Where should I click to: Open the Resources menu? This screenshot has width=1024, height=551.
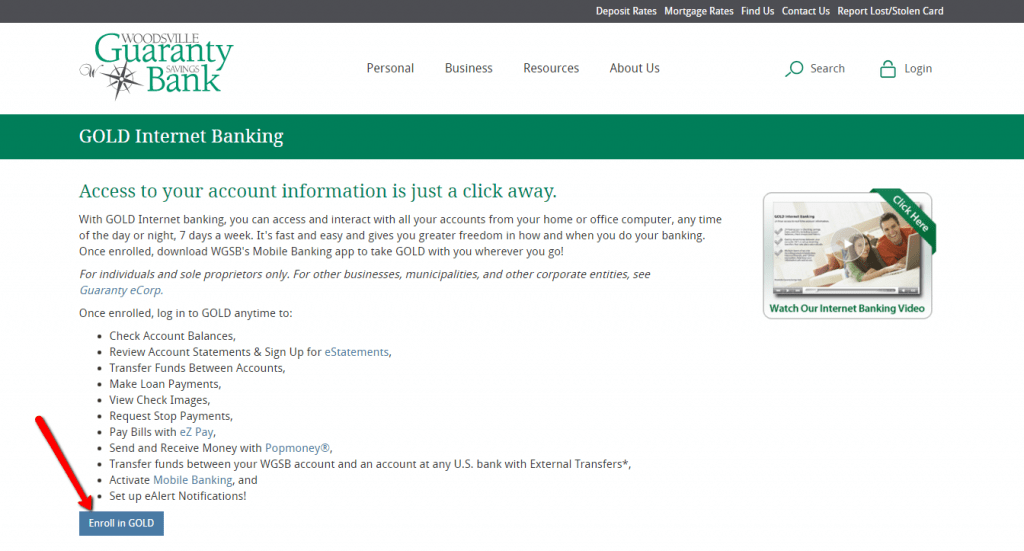[551, 68]
